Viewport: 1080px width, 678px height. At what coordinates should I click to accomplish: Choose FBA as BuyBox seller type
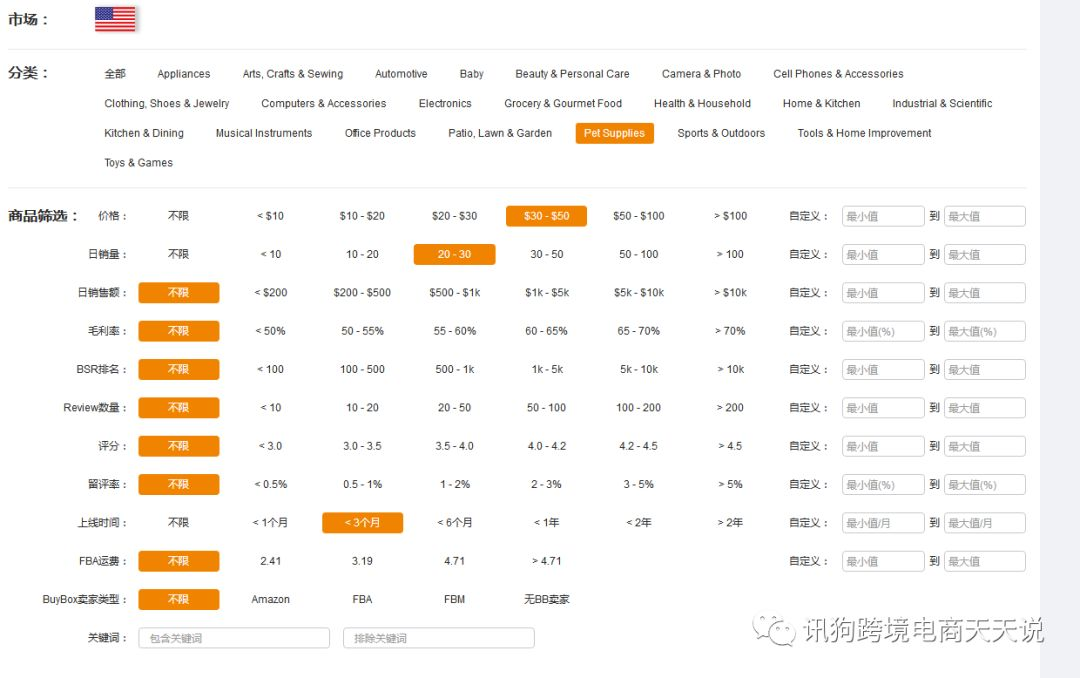click(362, 599)
